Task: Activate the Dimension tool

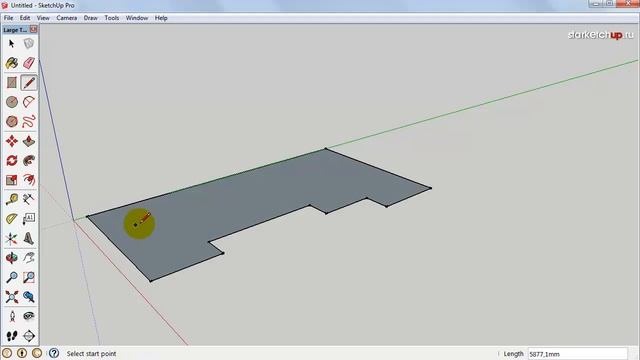Action: (29, 199)
